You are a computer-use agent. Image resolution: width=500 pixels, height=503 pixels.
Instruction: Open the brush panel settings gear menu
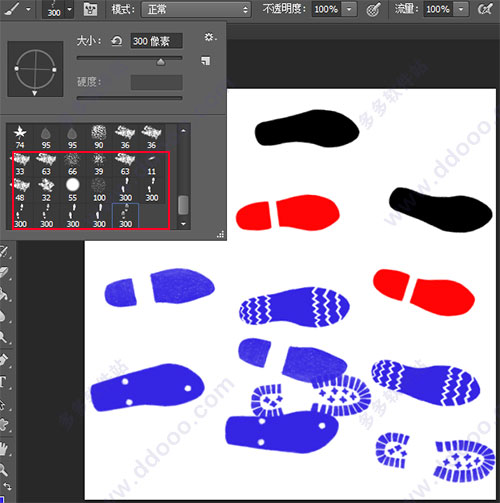point(210,37)
